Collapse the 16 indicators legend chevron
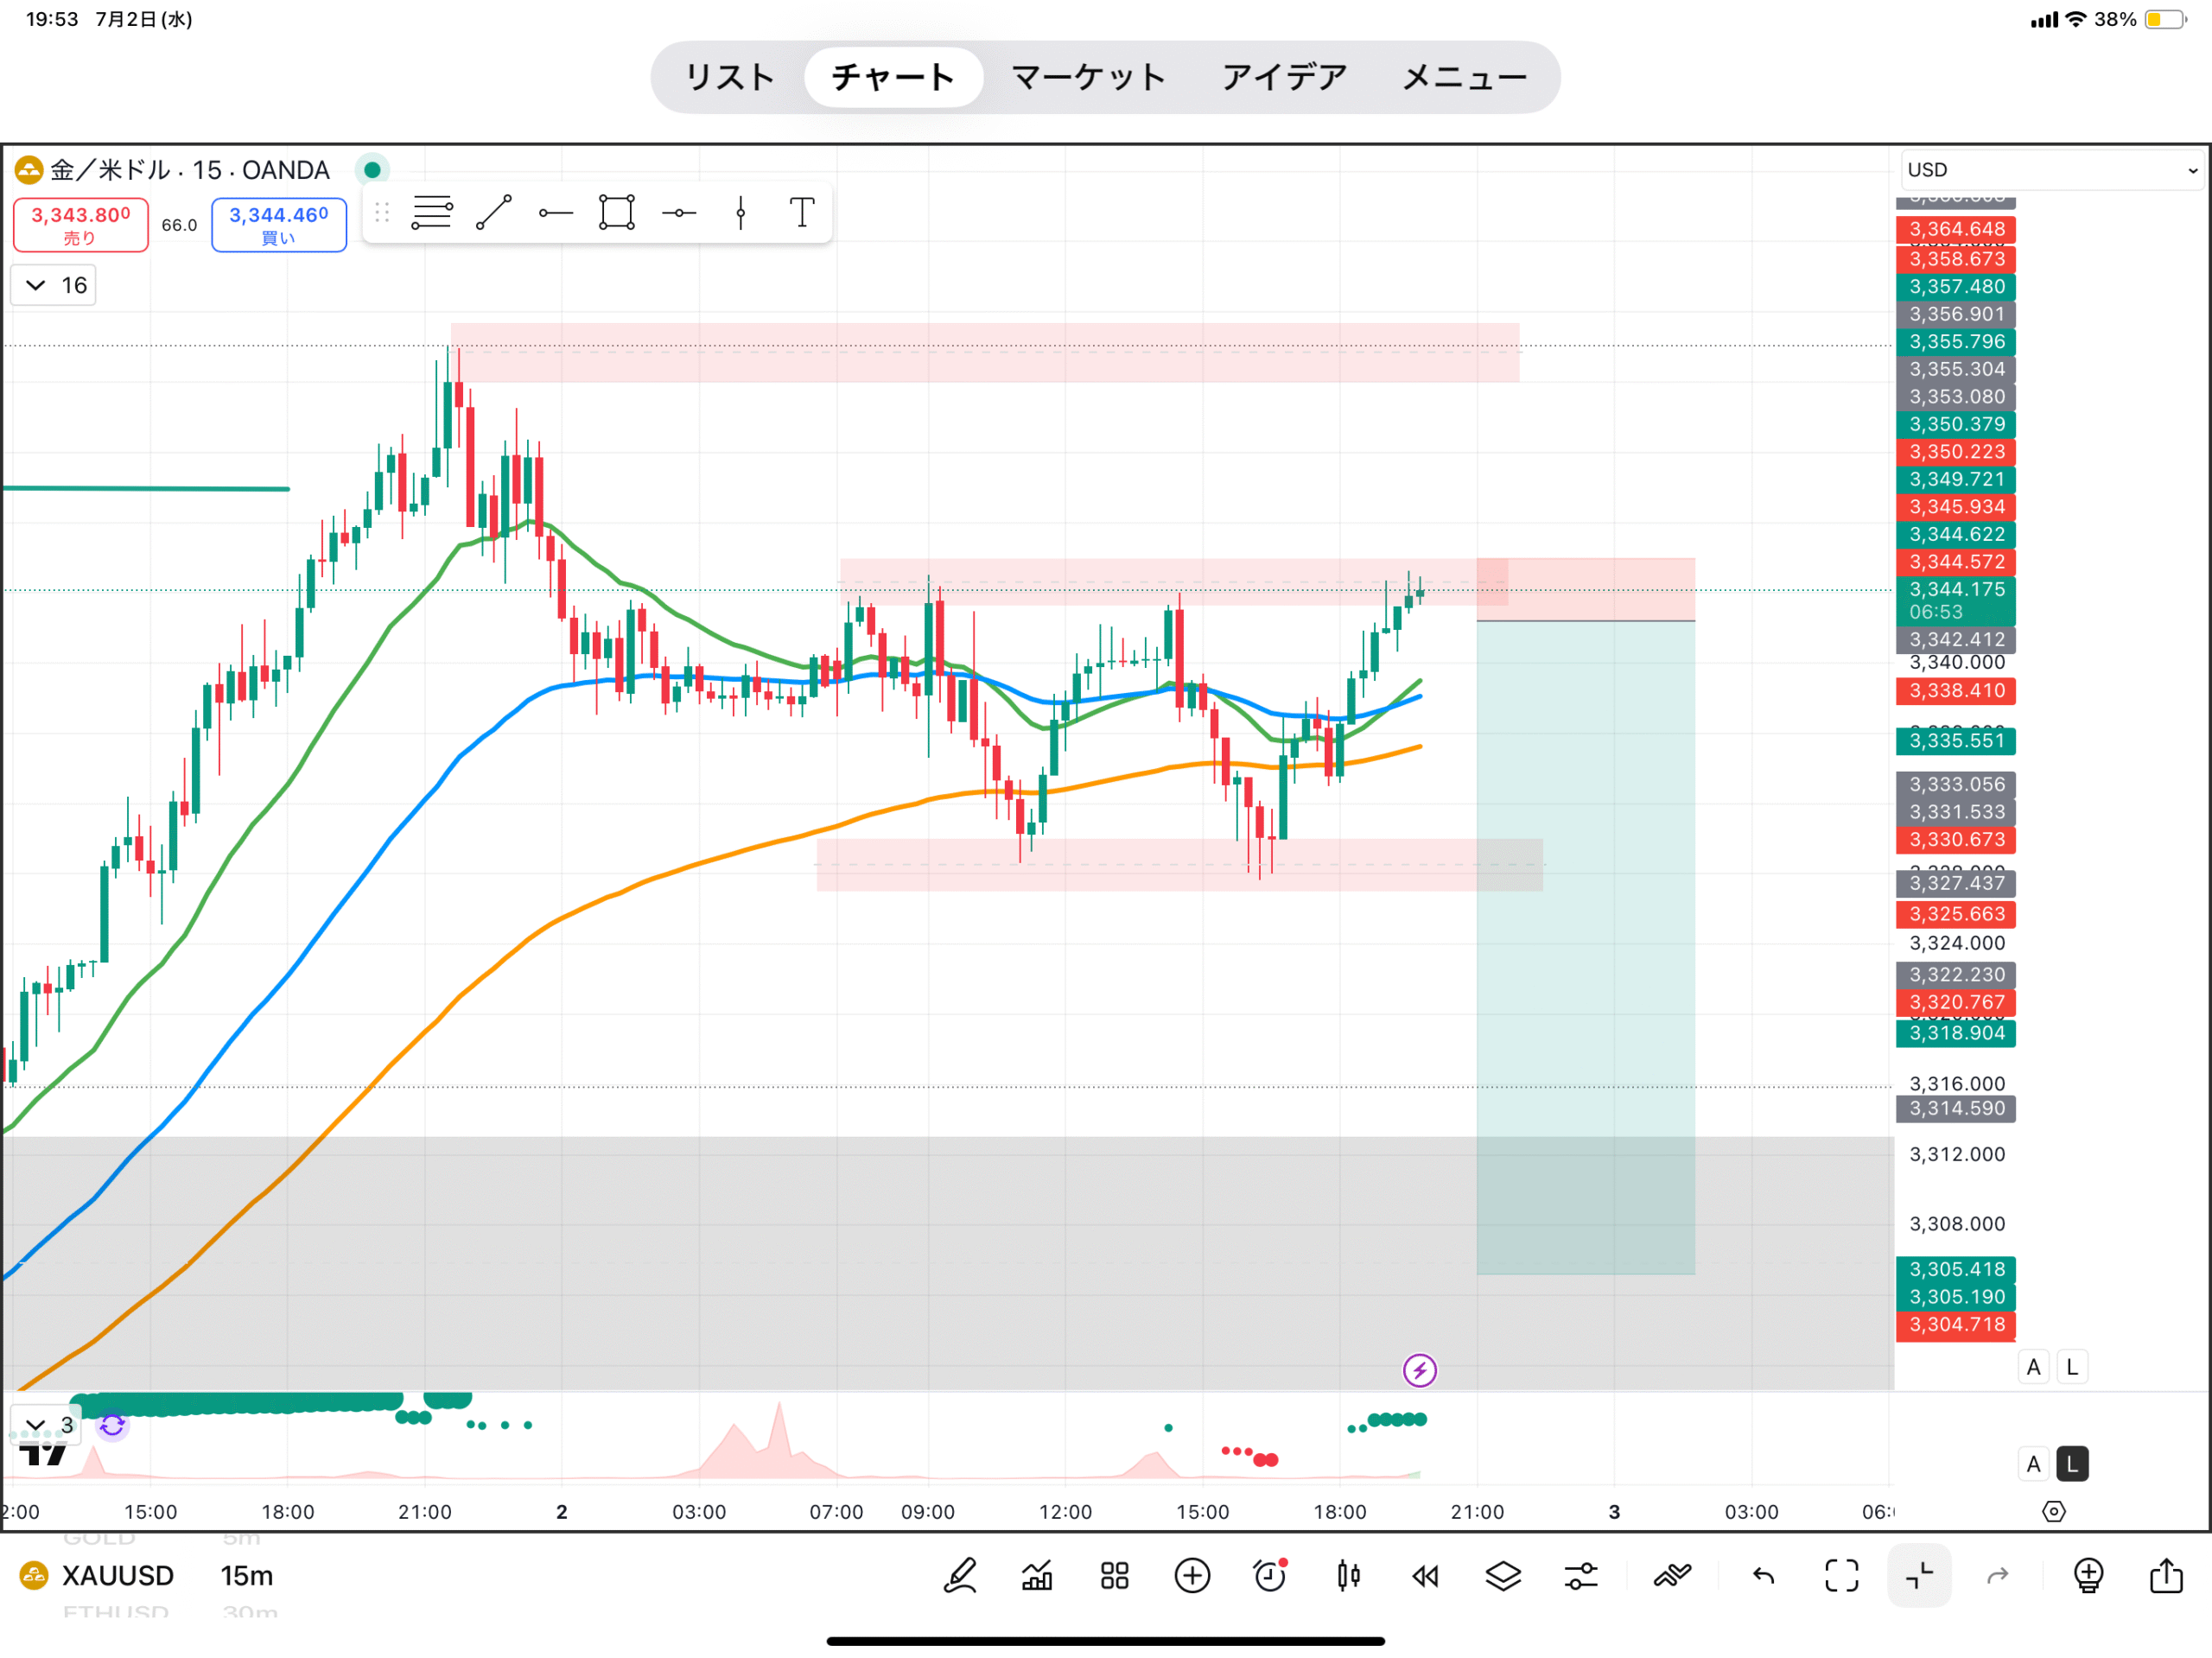The width and height of the screenshot is (2212, 1658). tap(36, 286)
